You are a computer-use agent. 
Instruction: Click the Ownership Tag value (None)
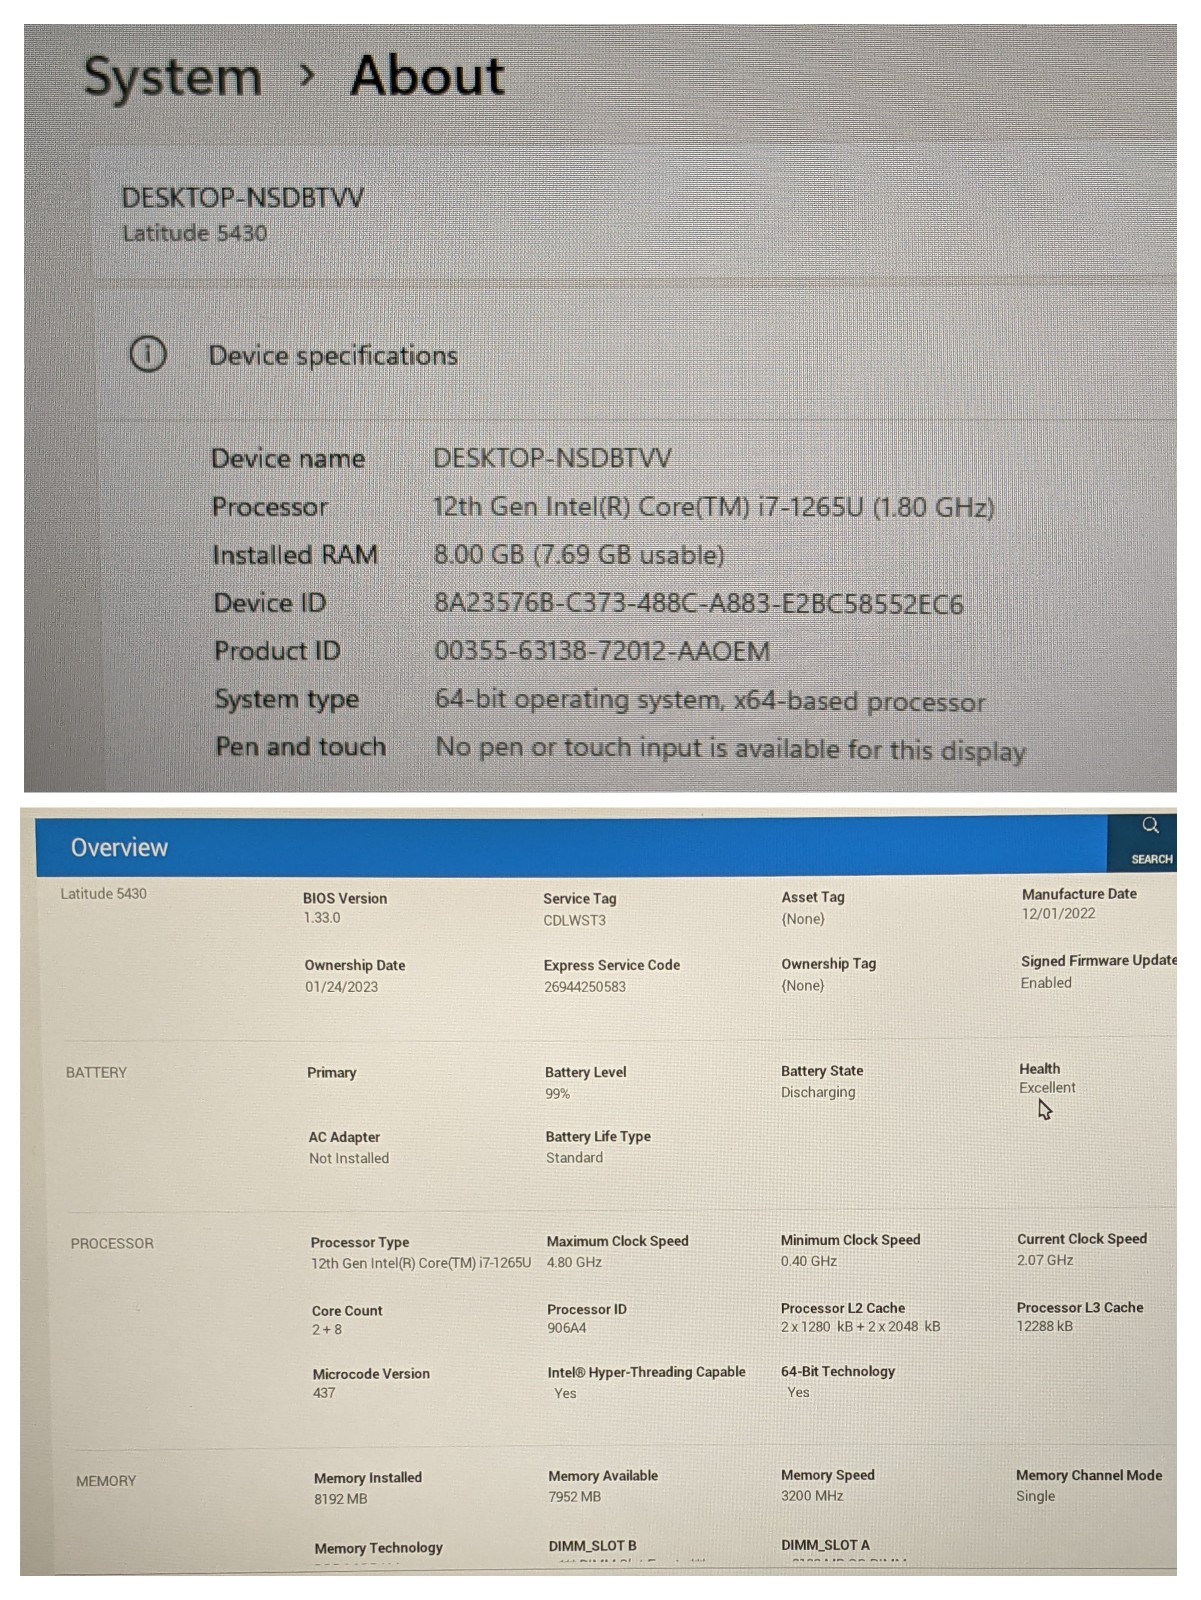pos(803,985)
